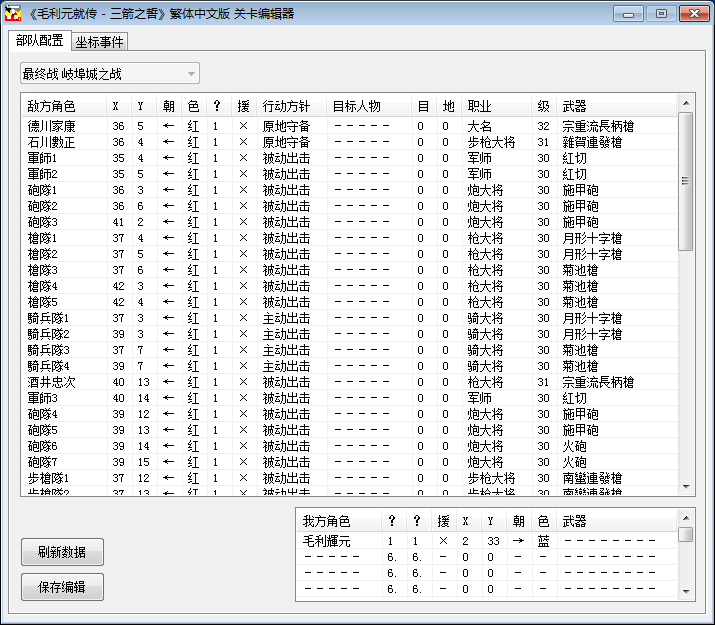Select the 騎兵隊2 row
Viewport: 715px width, 625px height.
pyautogui.click(x=349, y=334)
